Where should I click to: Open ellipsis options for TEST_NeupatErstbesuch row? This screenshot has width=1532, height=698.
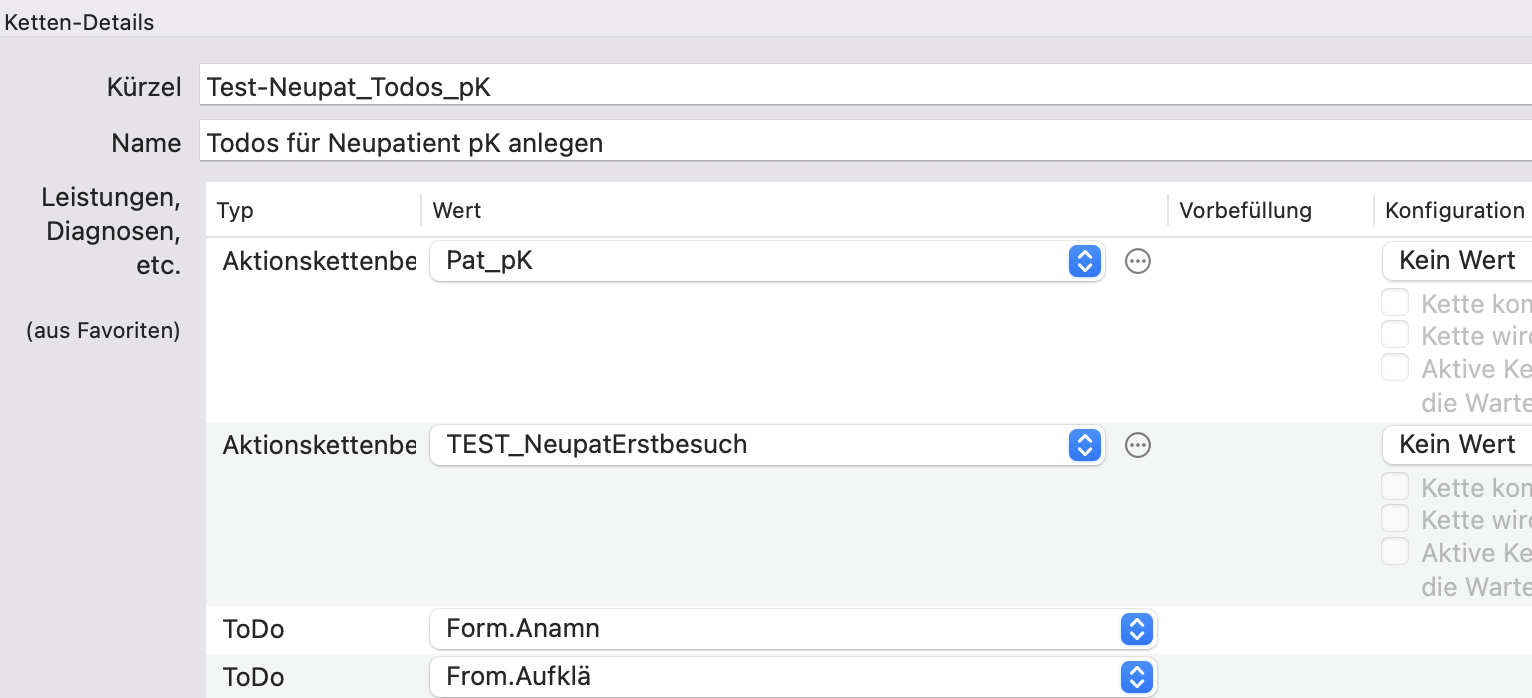[x=1138, y=445]
